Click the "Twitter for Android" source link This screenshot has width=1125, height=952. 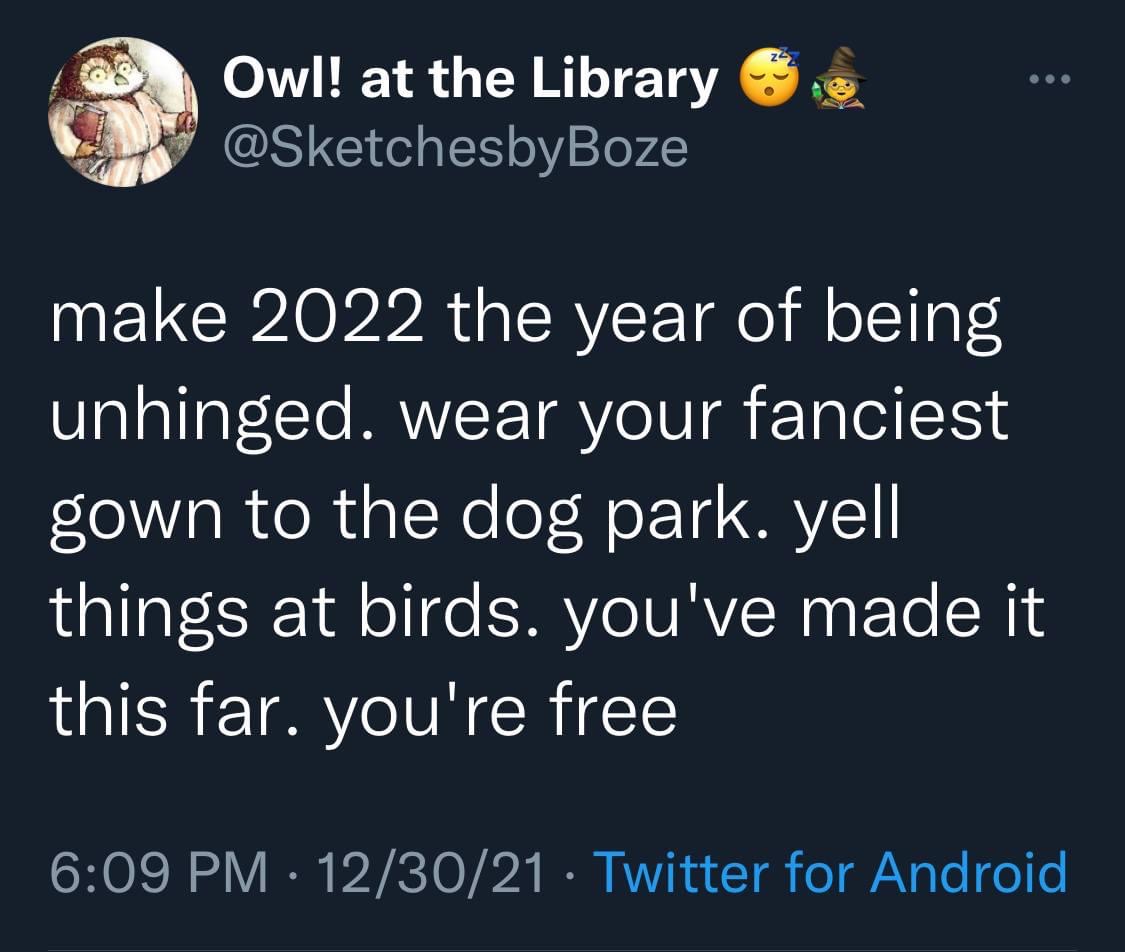click(x=830, y=871)
